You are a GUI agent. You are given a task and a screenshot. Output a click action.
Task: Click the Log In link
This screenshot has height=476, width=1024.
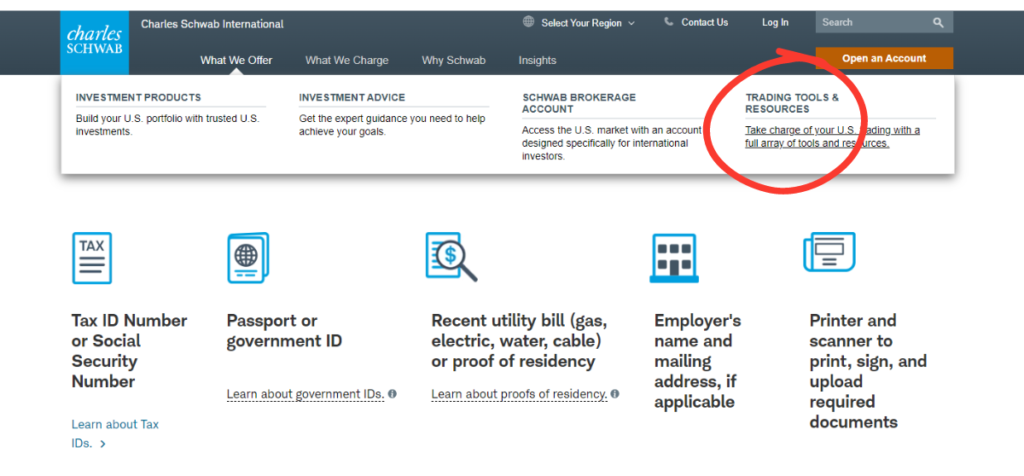(x=775, y=22)
